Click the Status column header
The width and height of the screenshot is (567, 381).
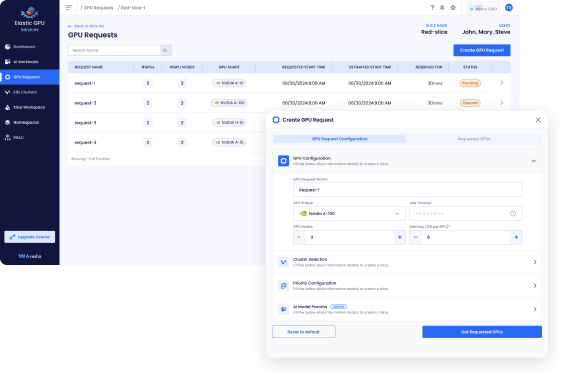pos(470,67)
